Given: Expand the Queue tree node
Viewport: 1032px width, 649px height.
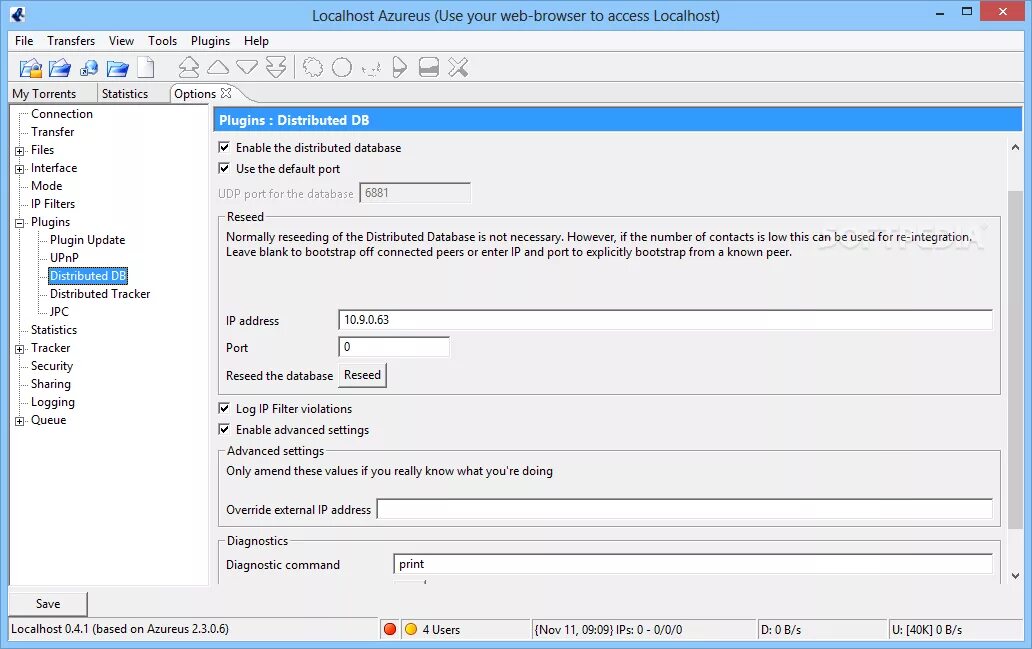Looking at the screenshot, I should point(20,421).
